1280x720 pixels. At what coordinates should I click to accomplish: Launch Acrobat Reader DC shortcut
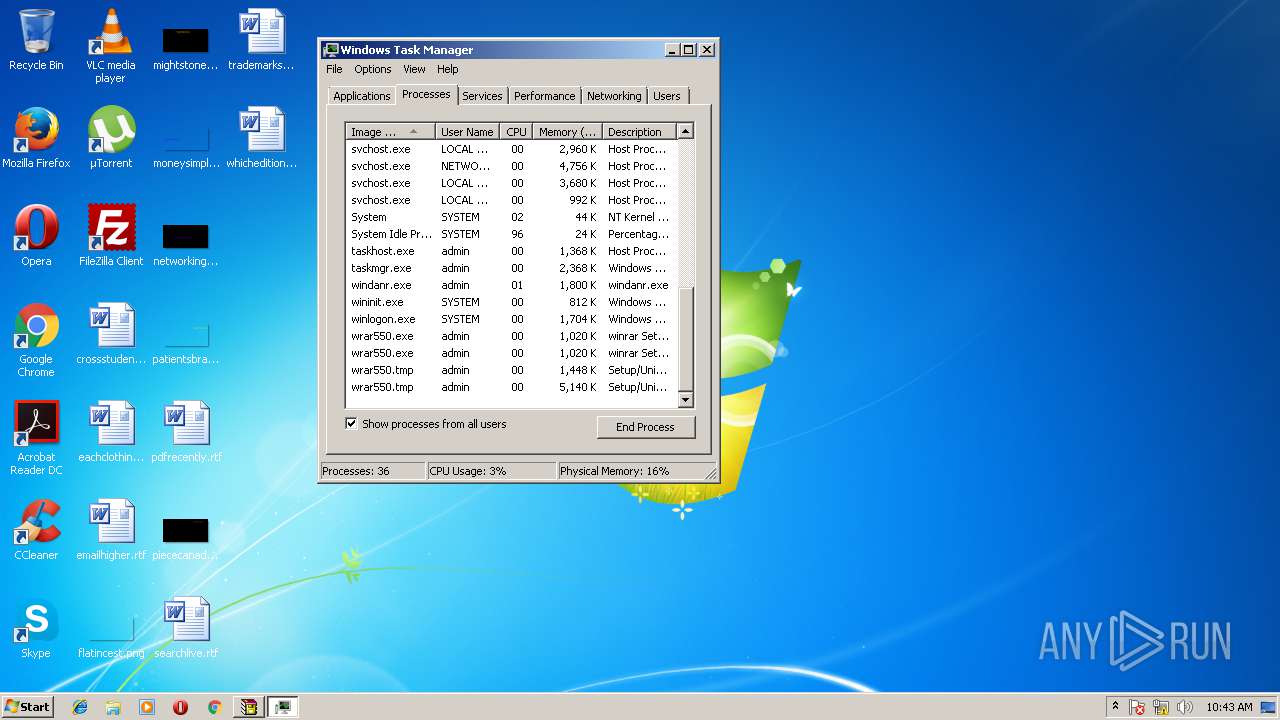tap(36, 438)
